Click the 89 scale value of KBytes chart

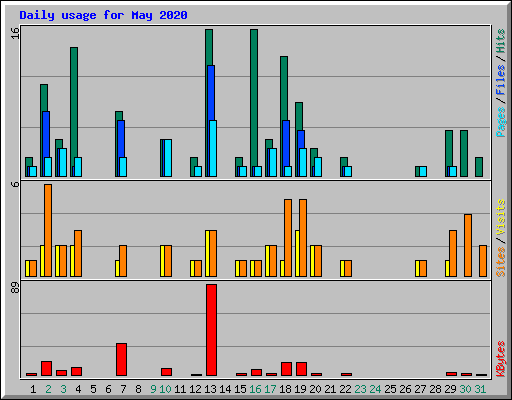(15, 287)
